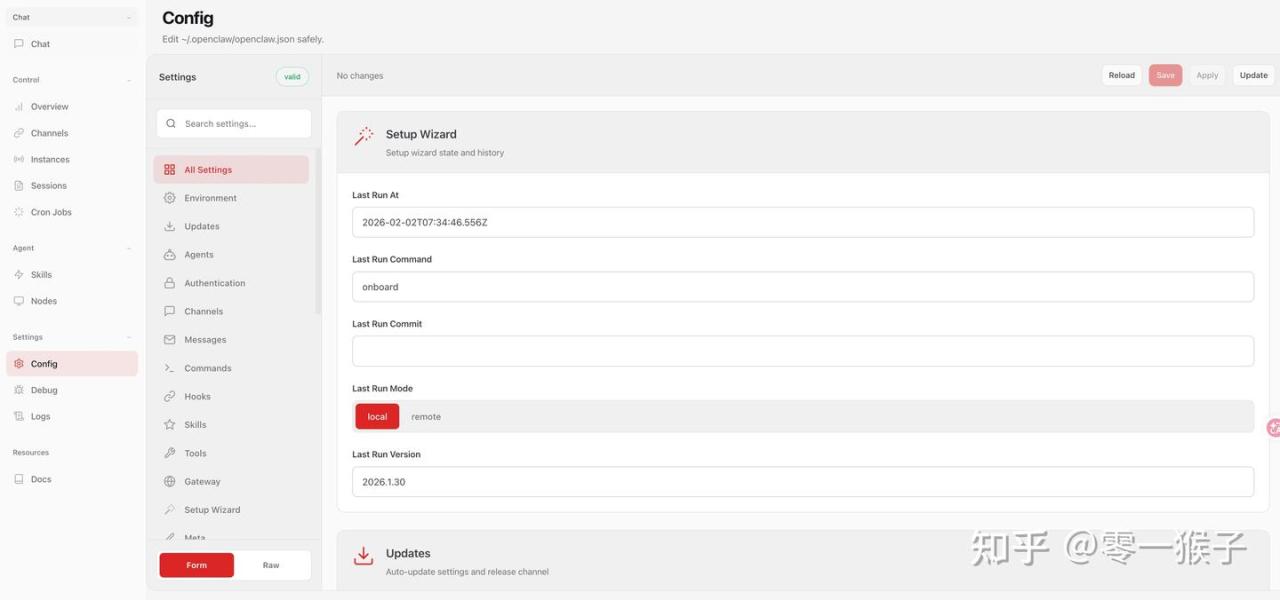
Task: Open Messages via the envelope icon
Action: coord(170,340)
